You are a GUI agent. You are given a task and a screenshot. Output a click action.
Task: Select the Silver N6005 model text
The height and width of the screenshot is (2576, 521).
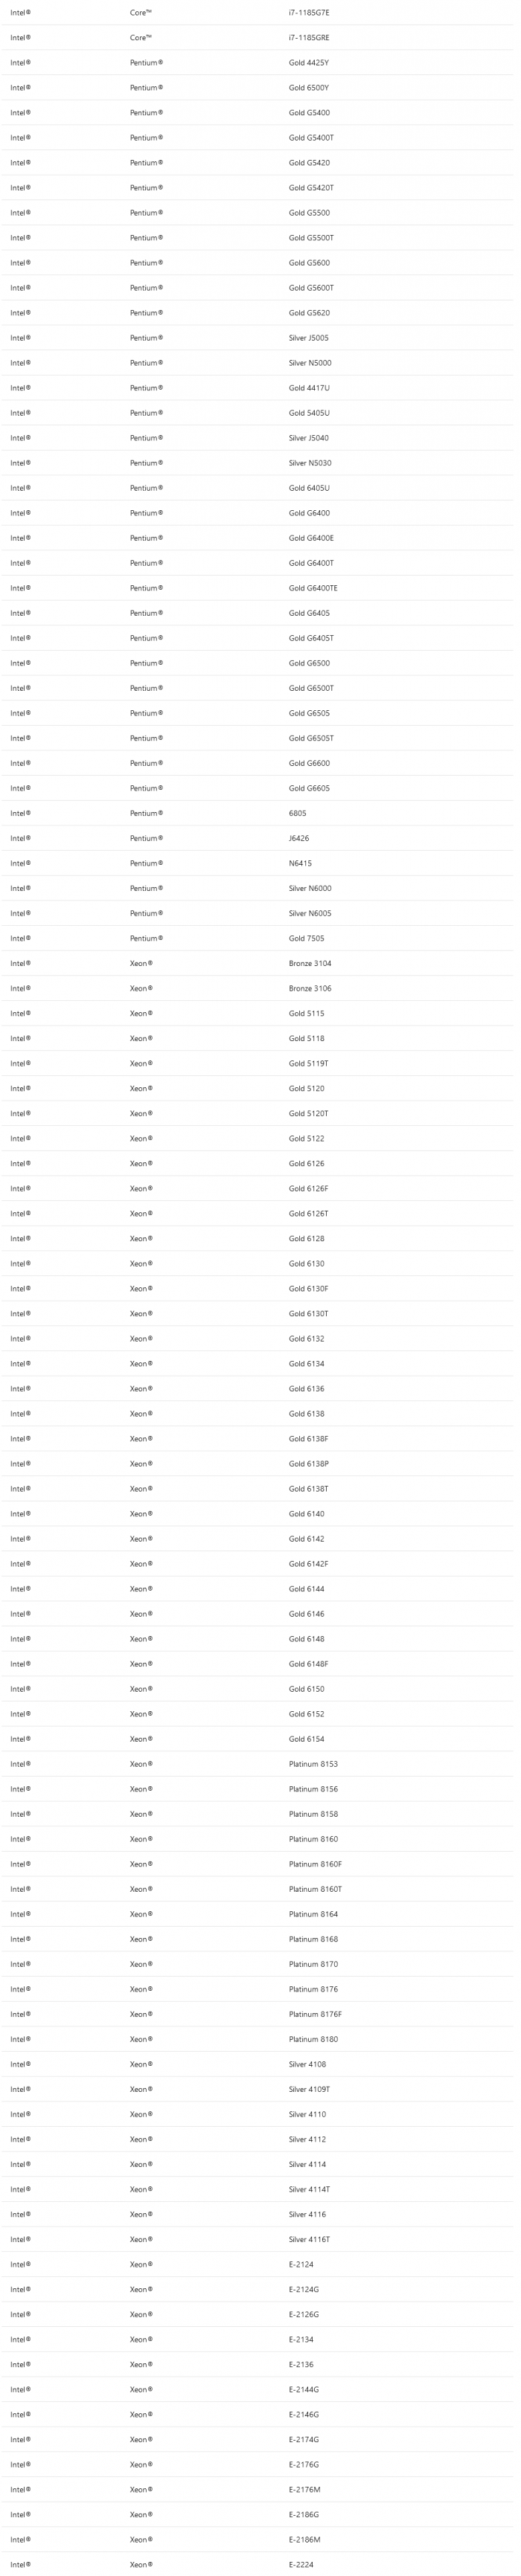[310, 913]
